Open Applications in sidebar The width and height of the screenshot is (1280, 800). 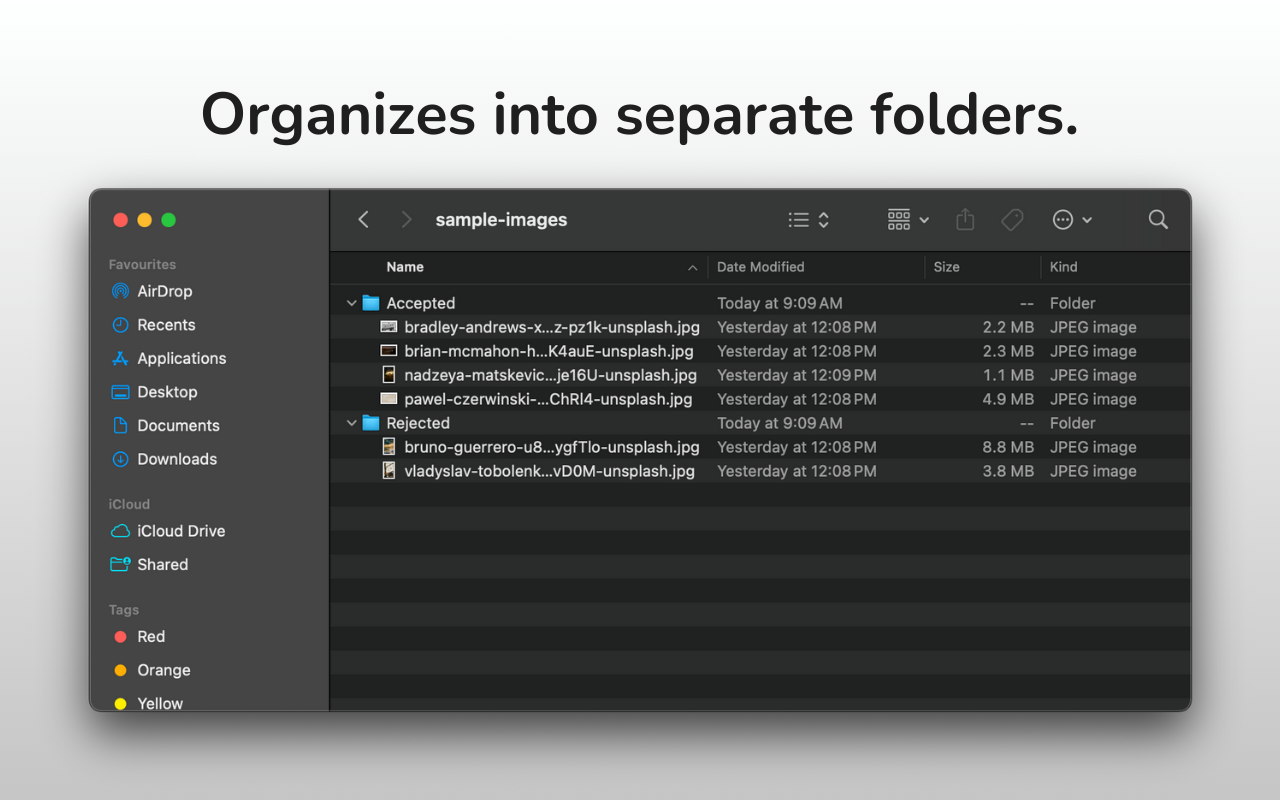point(182,358)
